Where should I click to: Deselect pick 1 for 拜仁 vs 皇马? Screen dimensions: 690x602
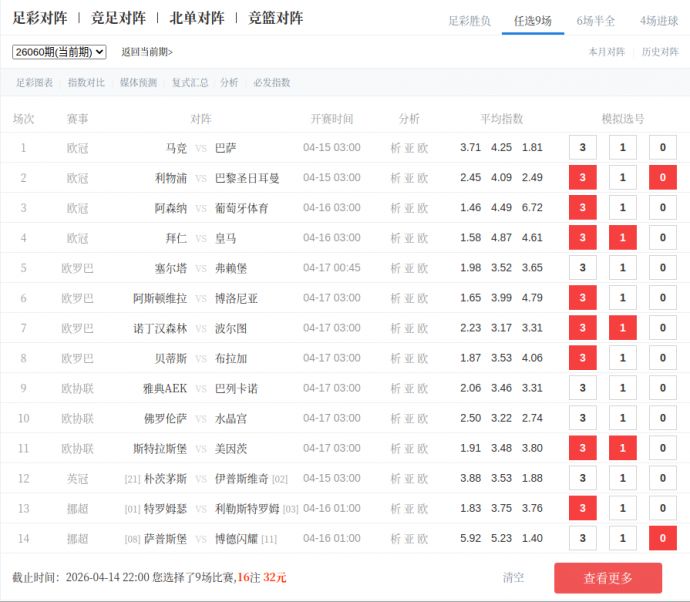point(622,238)
